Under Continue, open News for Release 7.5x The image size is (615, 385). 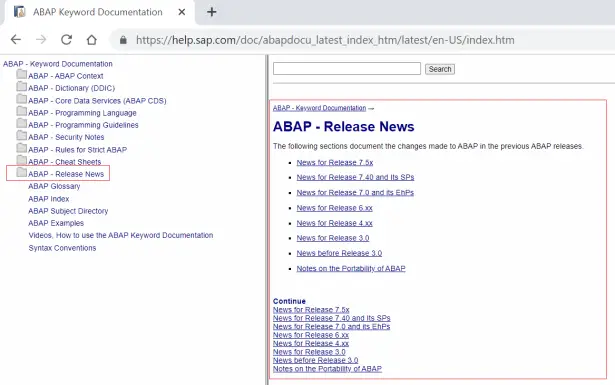click(x=311, y=310)
